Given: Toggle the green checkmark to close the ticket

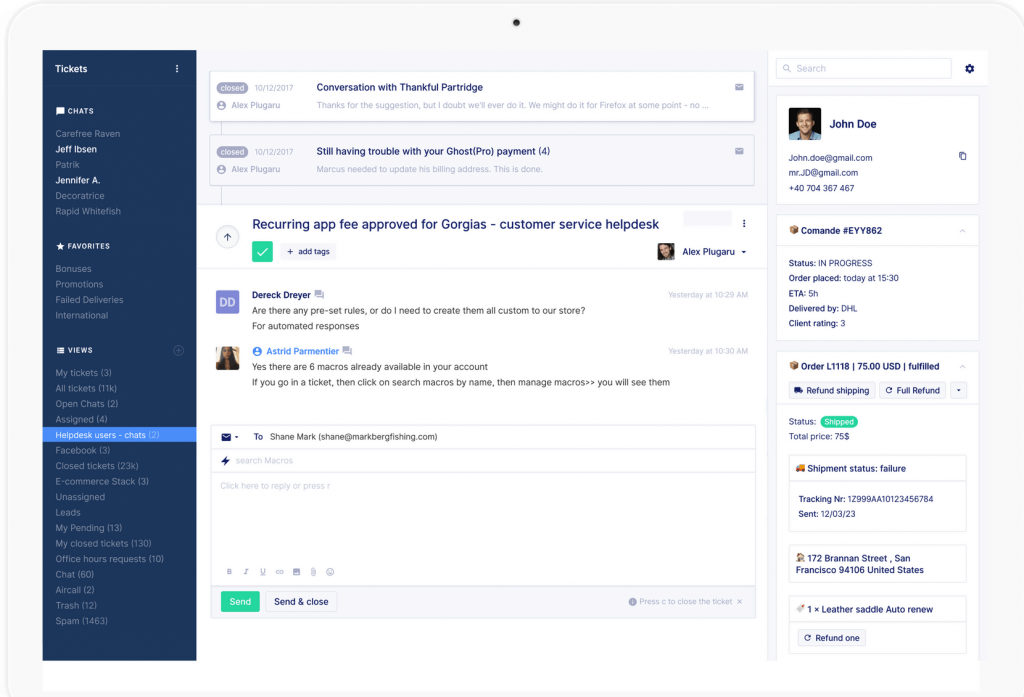Looking at the screenshot, I should 262,251.
